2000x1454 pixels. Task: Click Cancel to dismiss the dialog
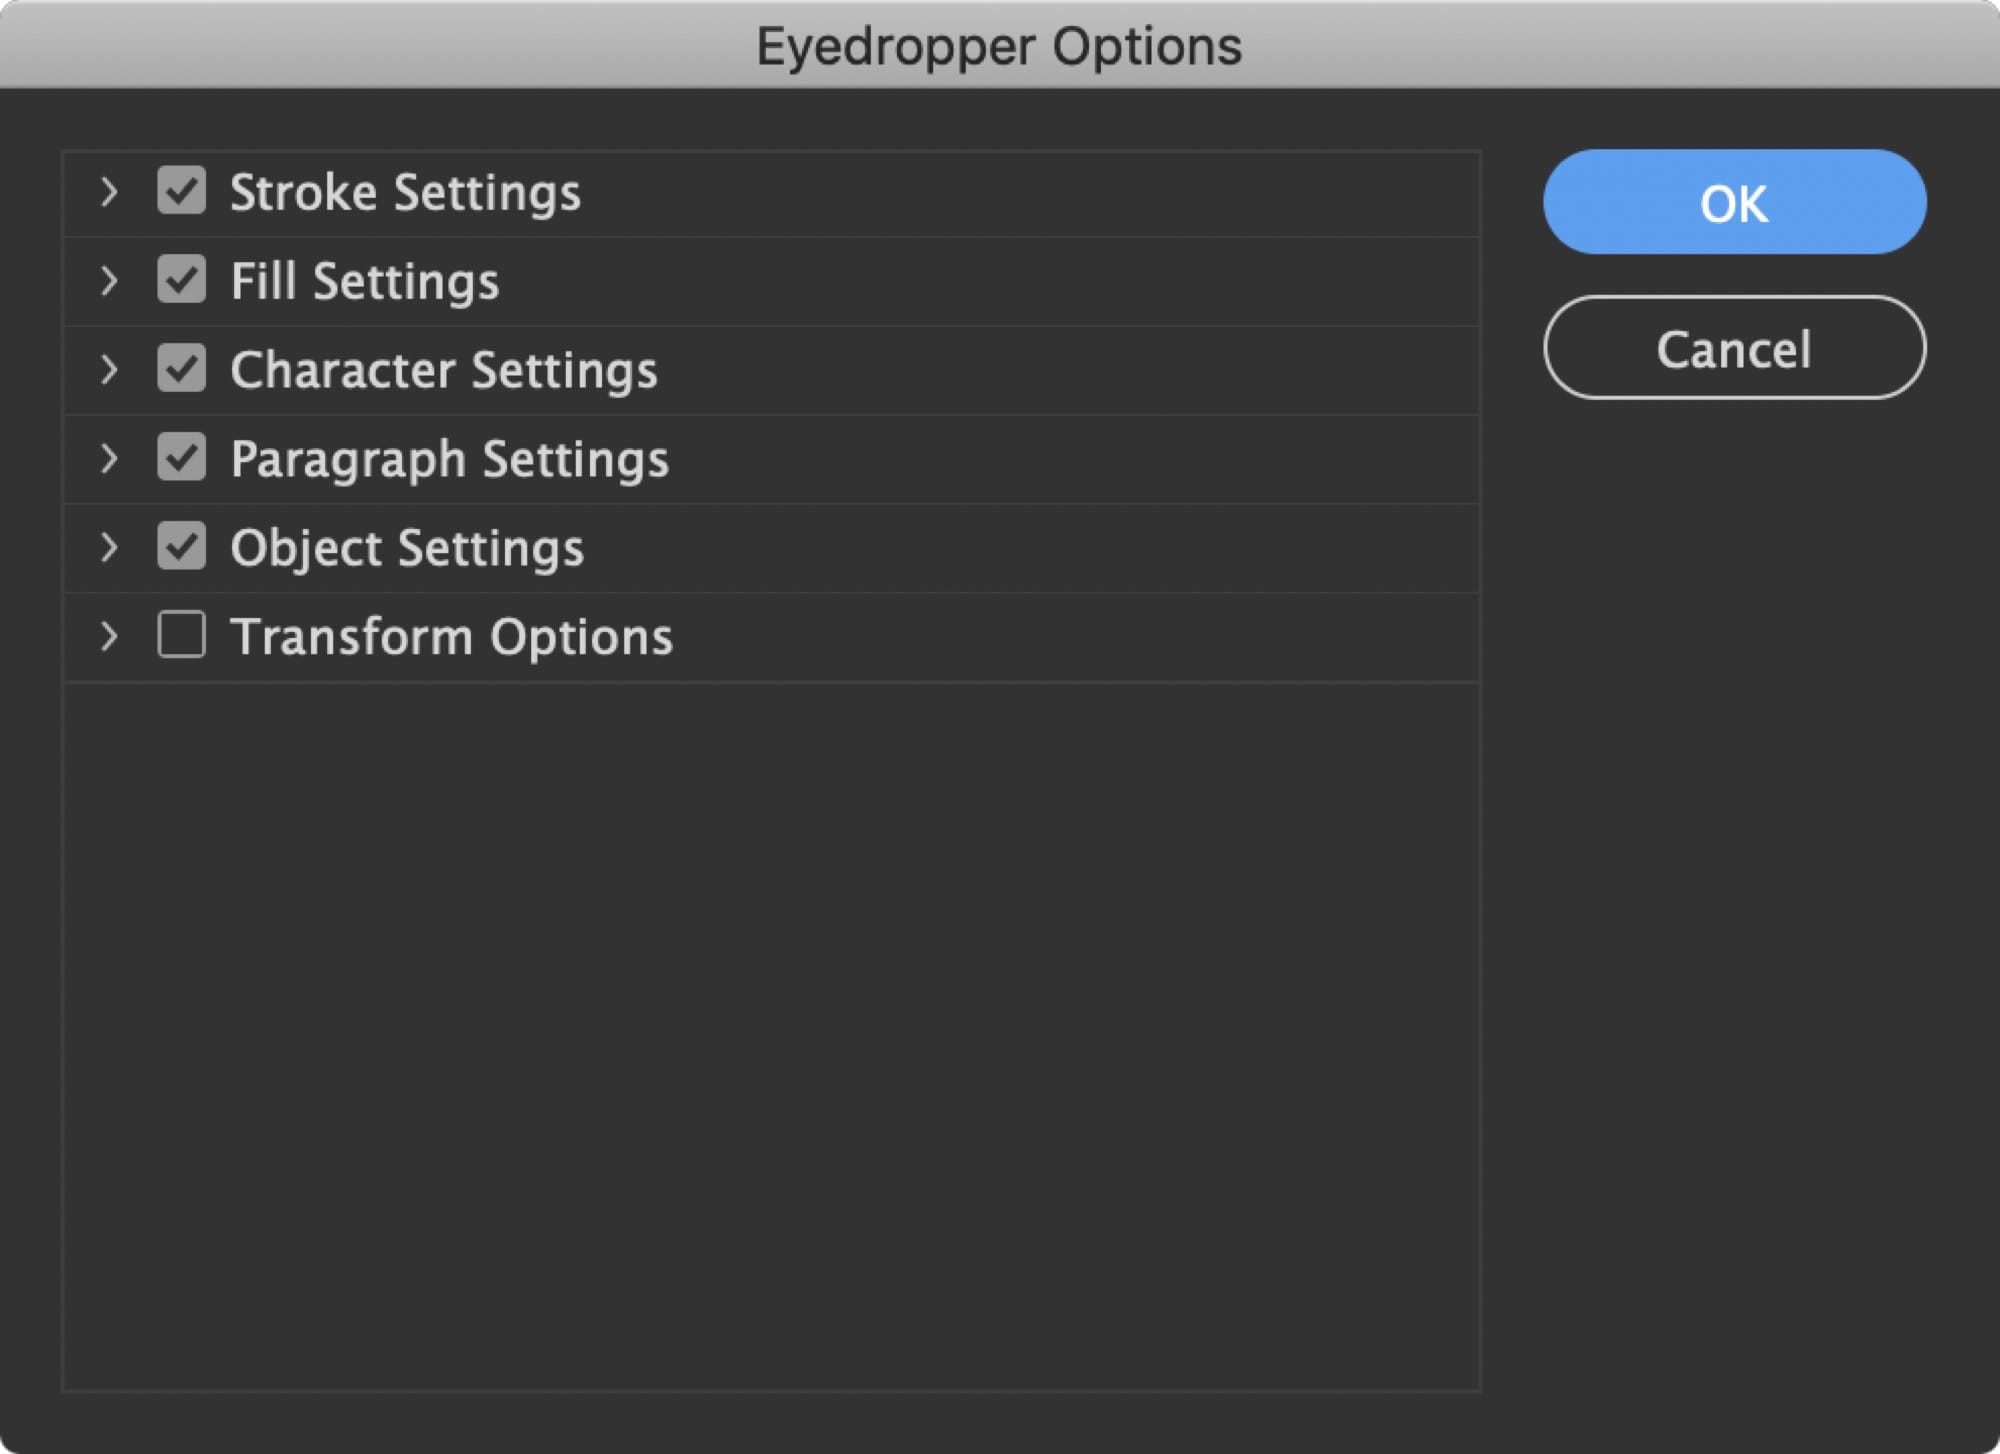pos(1734,348)
